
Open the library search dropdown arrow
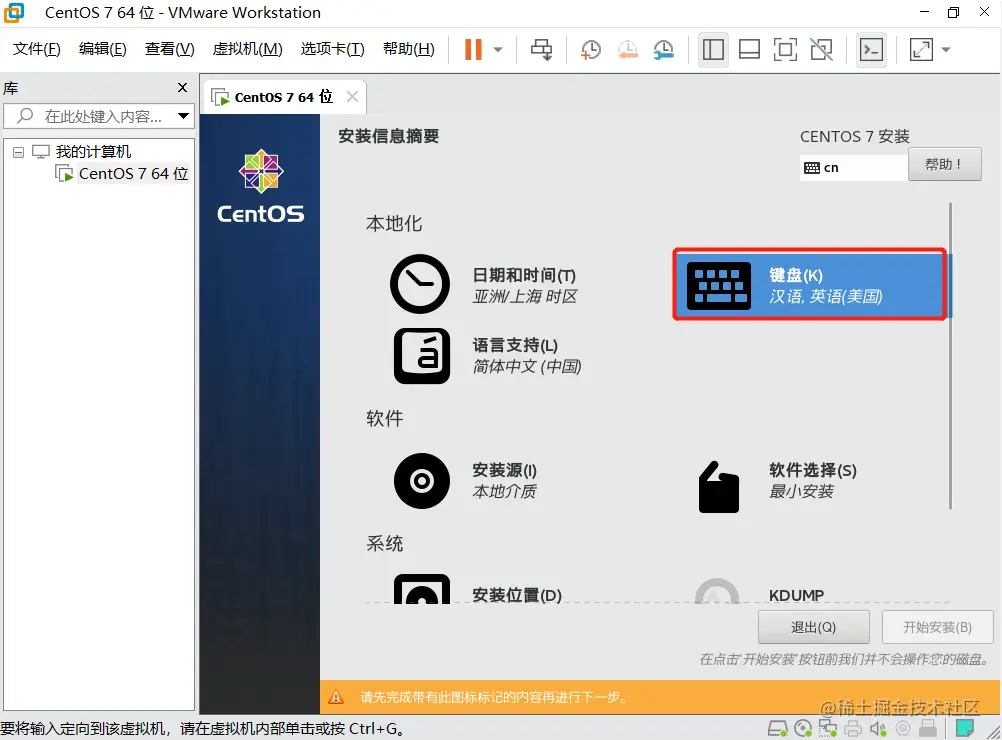pos(183,116)
